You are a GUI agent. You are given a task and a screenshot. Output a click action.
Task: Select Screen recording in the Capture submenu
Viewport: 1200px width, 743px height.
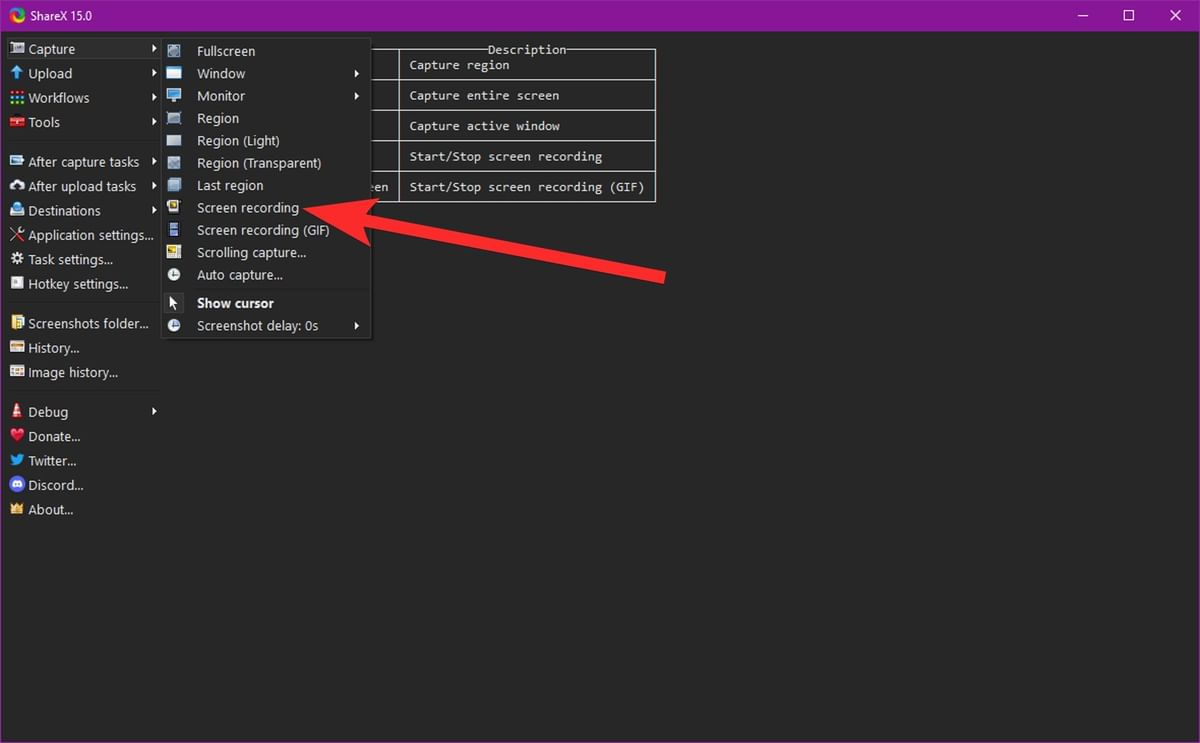246,207
